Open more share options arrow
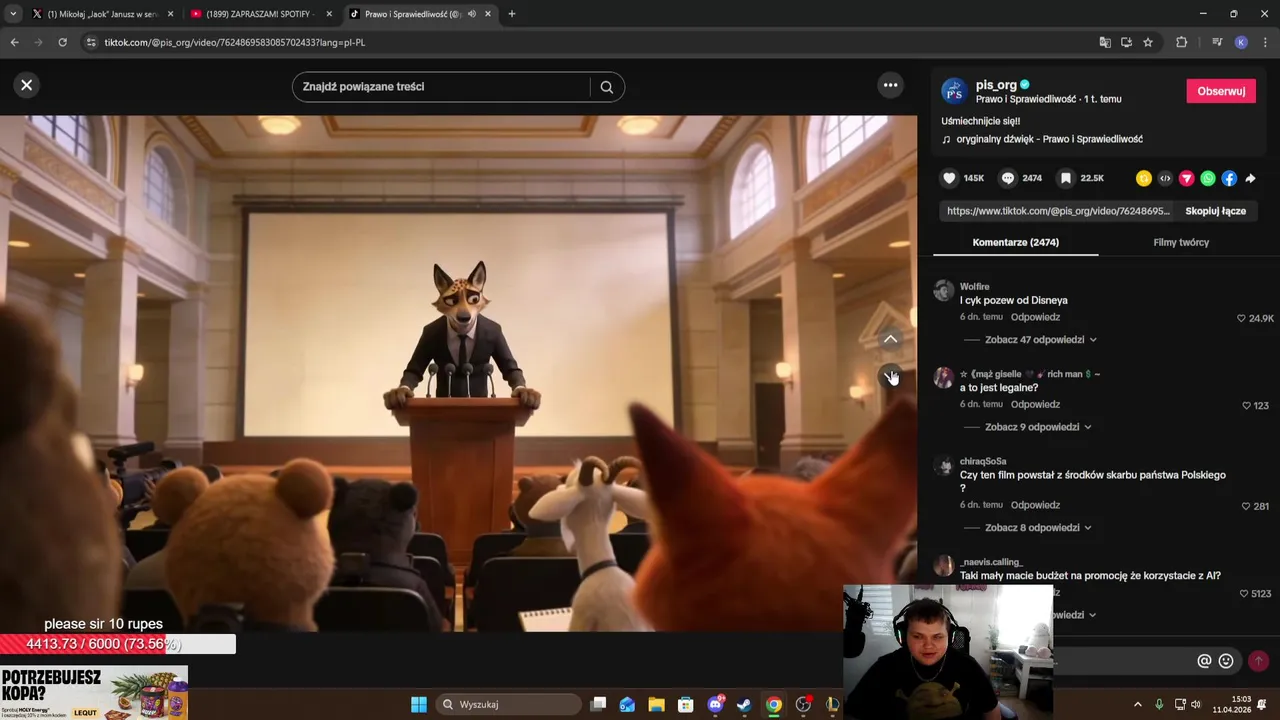This screenshot has width=1280, height=720. 1250,178
